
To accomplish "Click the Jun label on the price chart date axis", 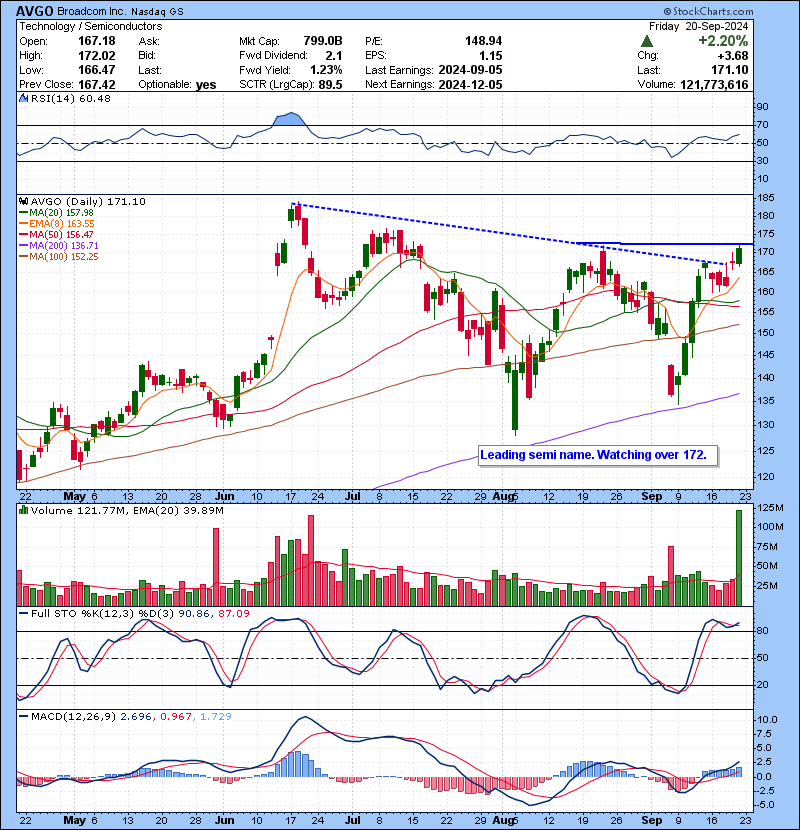I will tap(224, 497).
